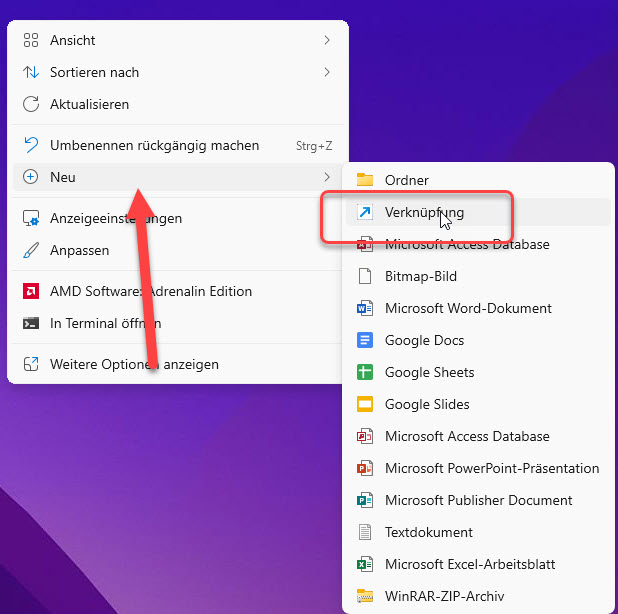The image size is (618, 614).
Task: Select Umbenennen rückgängig machen
Action: tap(177, 145)
